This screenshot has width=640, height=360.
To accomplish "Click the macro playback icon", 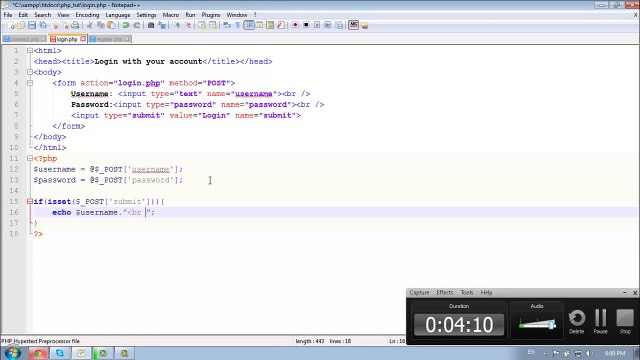I will 317,25.
